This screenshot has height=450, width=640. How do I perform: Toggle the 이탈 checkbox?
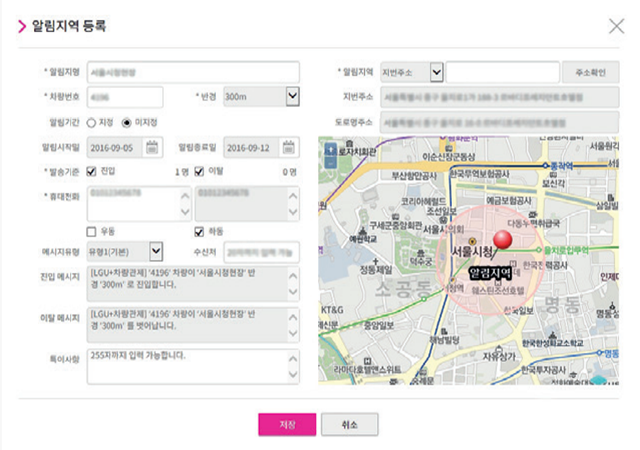click(200, 171)
